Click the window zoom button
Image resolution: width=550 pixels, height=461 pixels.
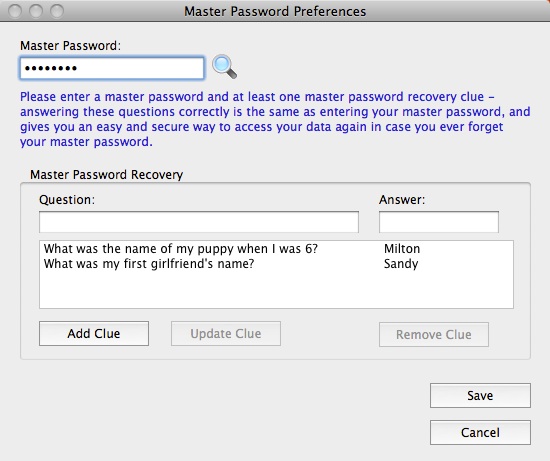point(57,11)
